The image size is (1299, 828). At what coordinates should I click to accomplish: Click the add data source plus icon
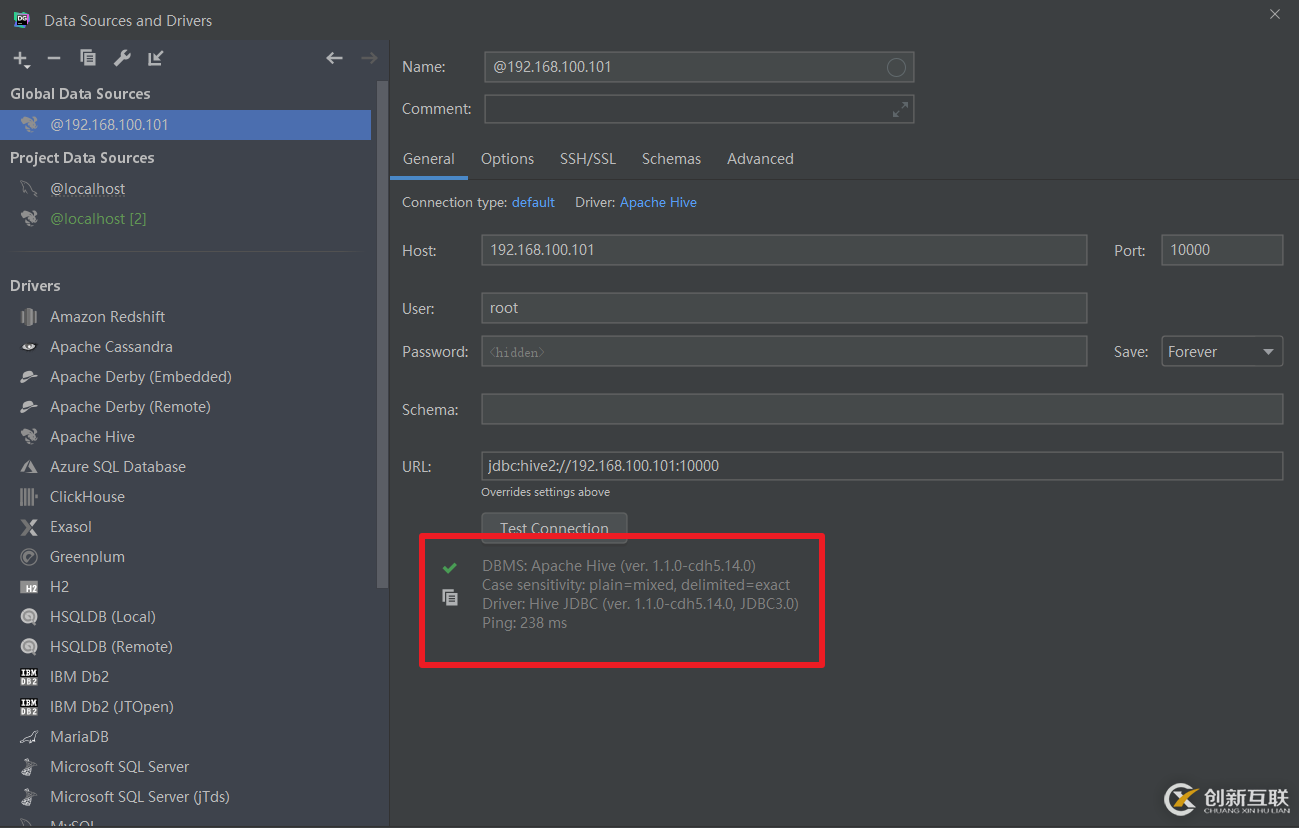(x=20, y=59)
